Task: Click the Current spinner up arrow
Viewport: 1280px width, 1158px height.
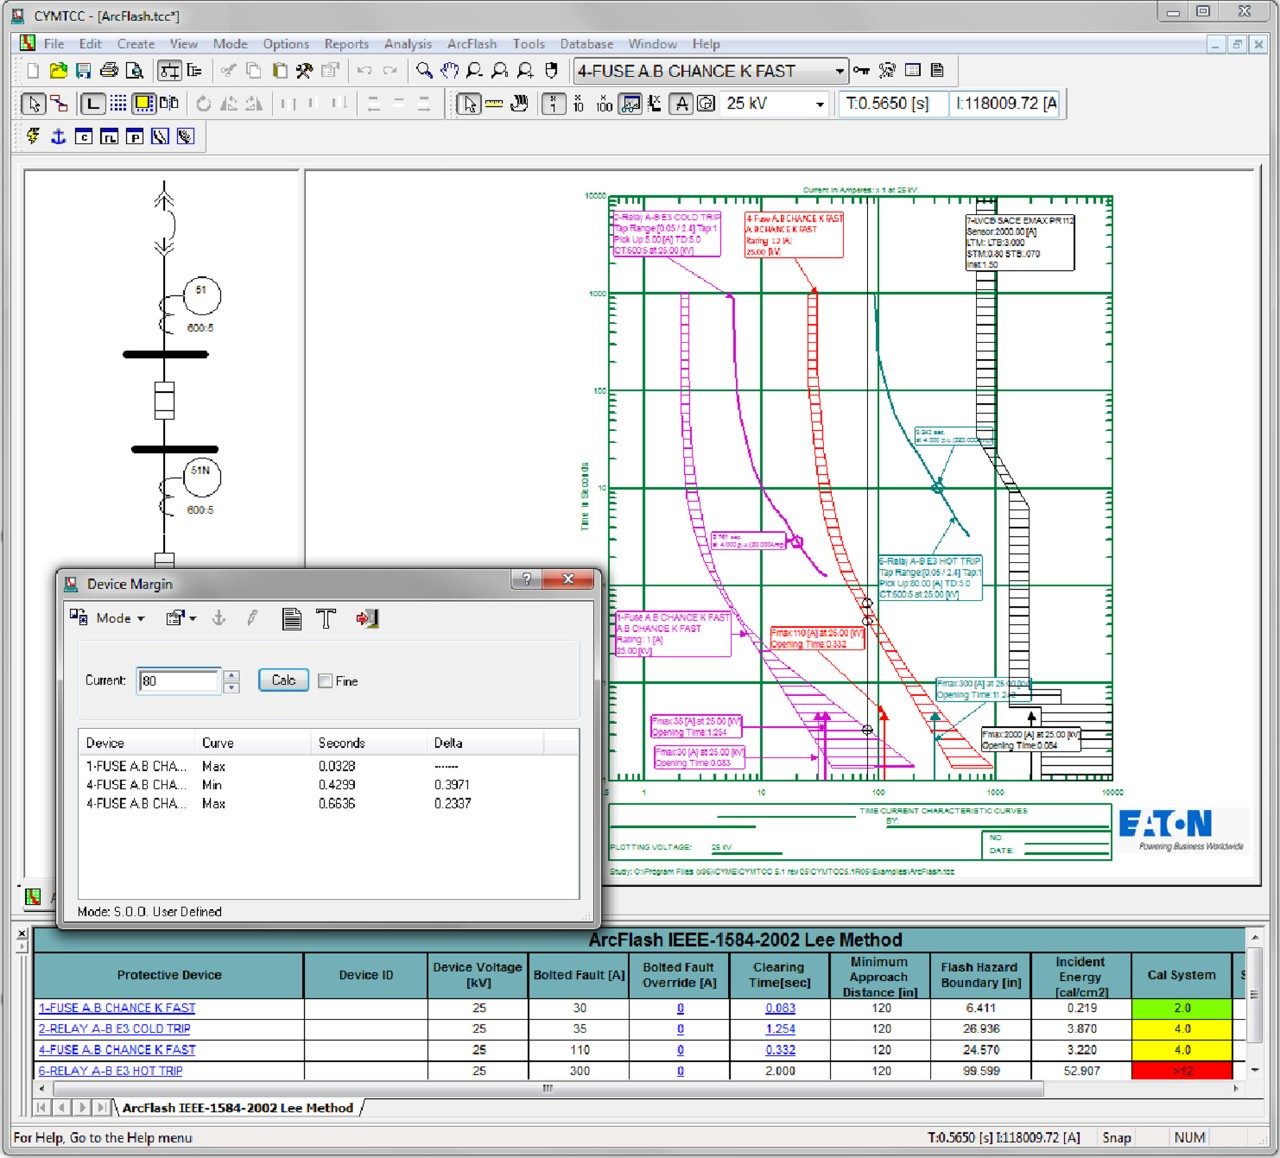Action: tap(231, 675)
